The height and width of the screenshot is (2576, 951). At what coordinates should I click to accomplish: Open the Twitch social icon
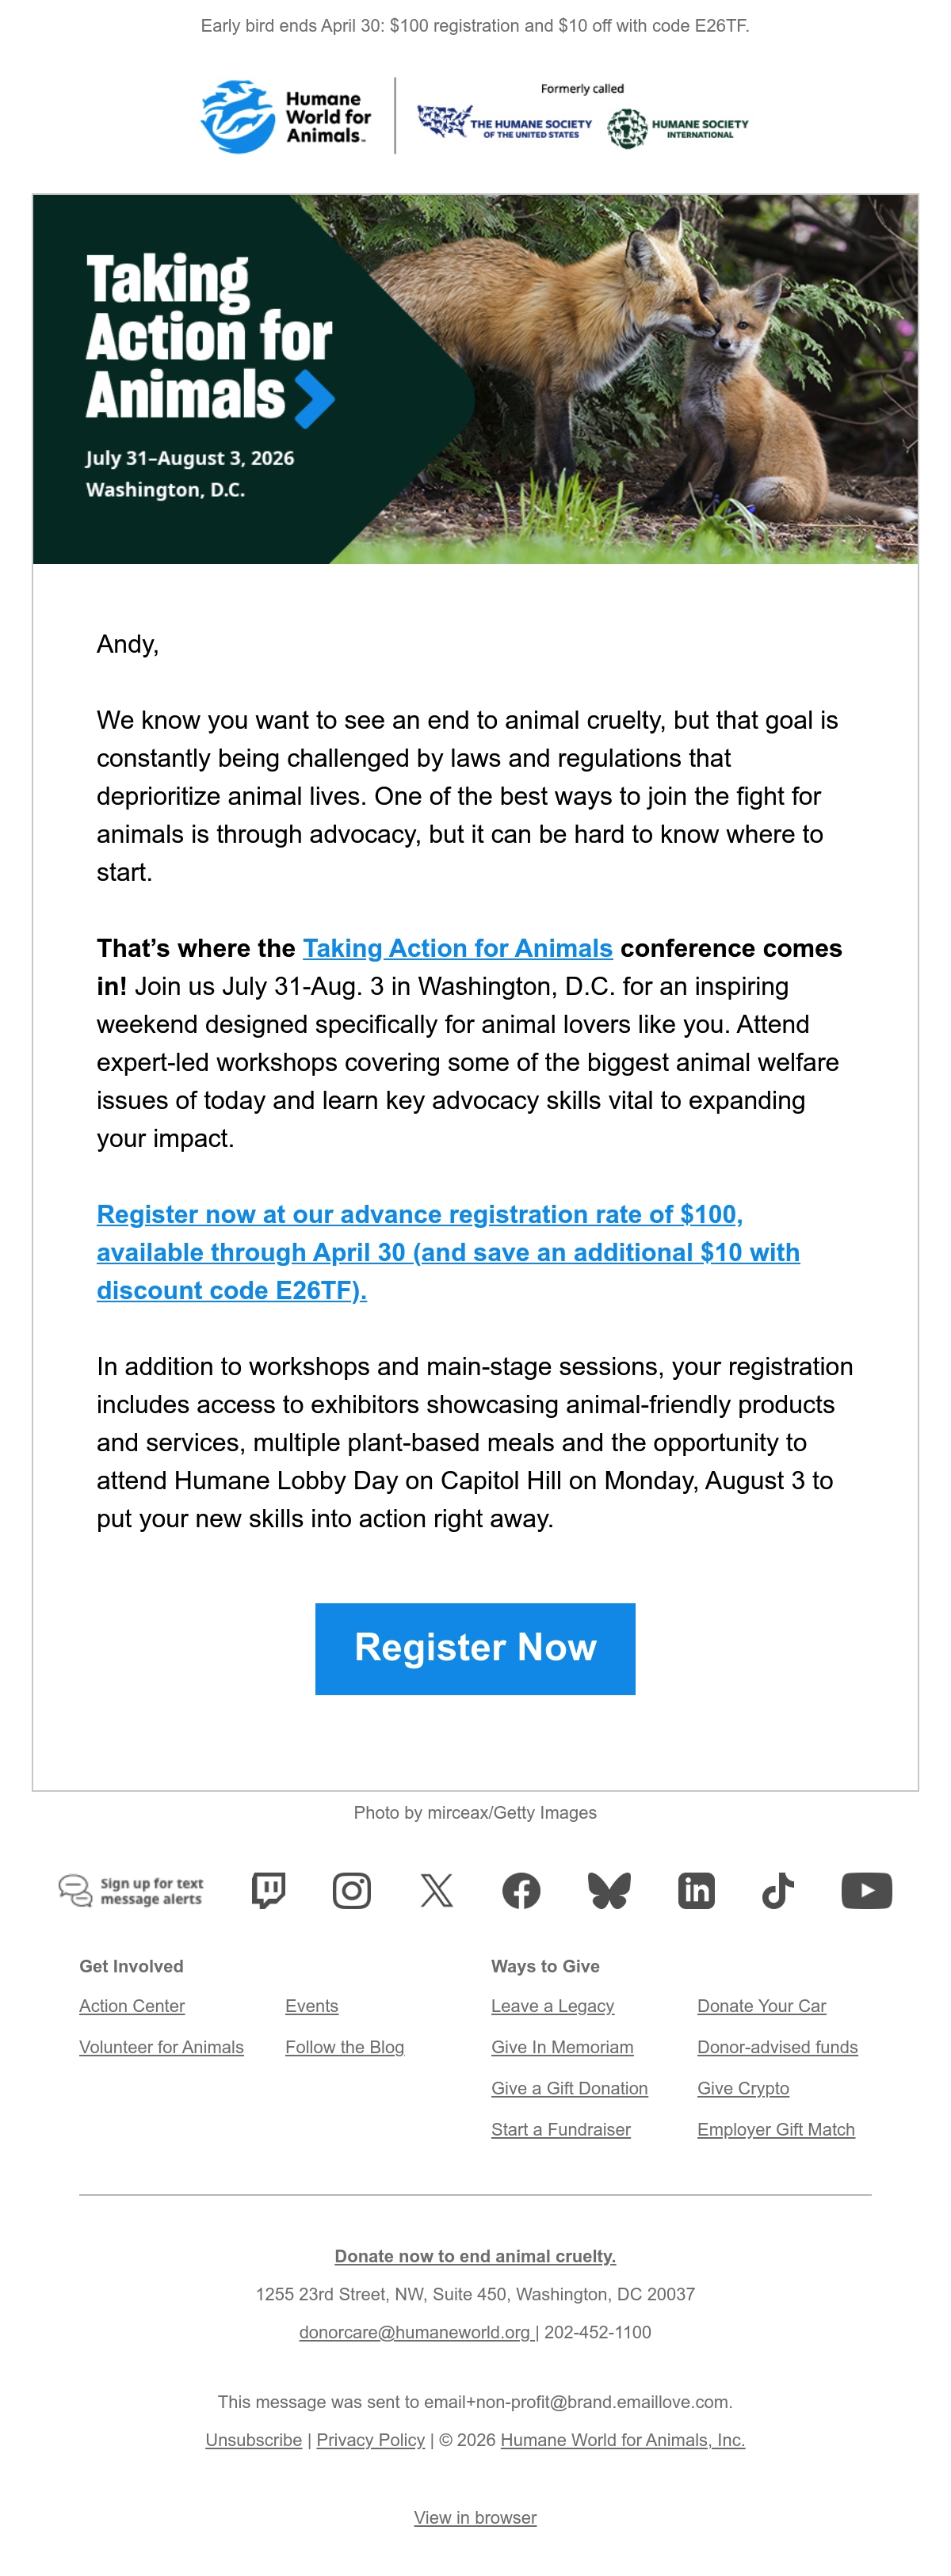click(x=268, y=1890)
